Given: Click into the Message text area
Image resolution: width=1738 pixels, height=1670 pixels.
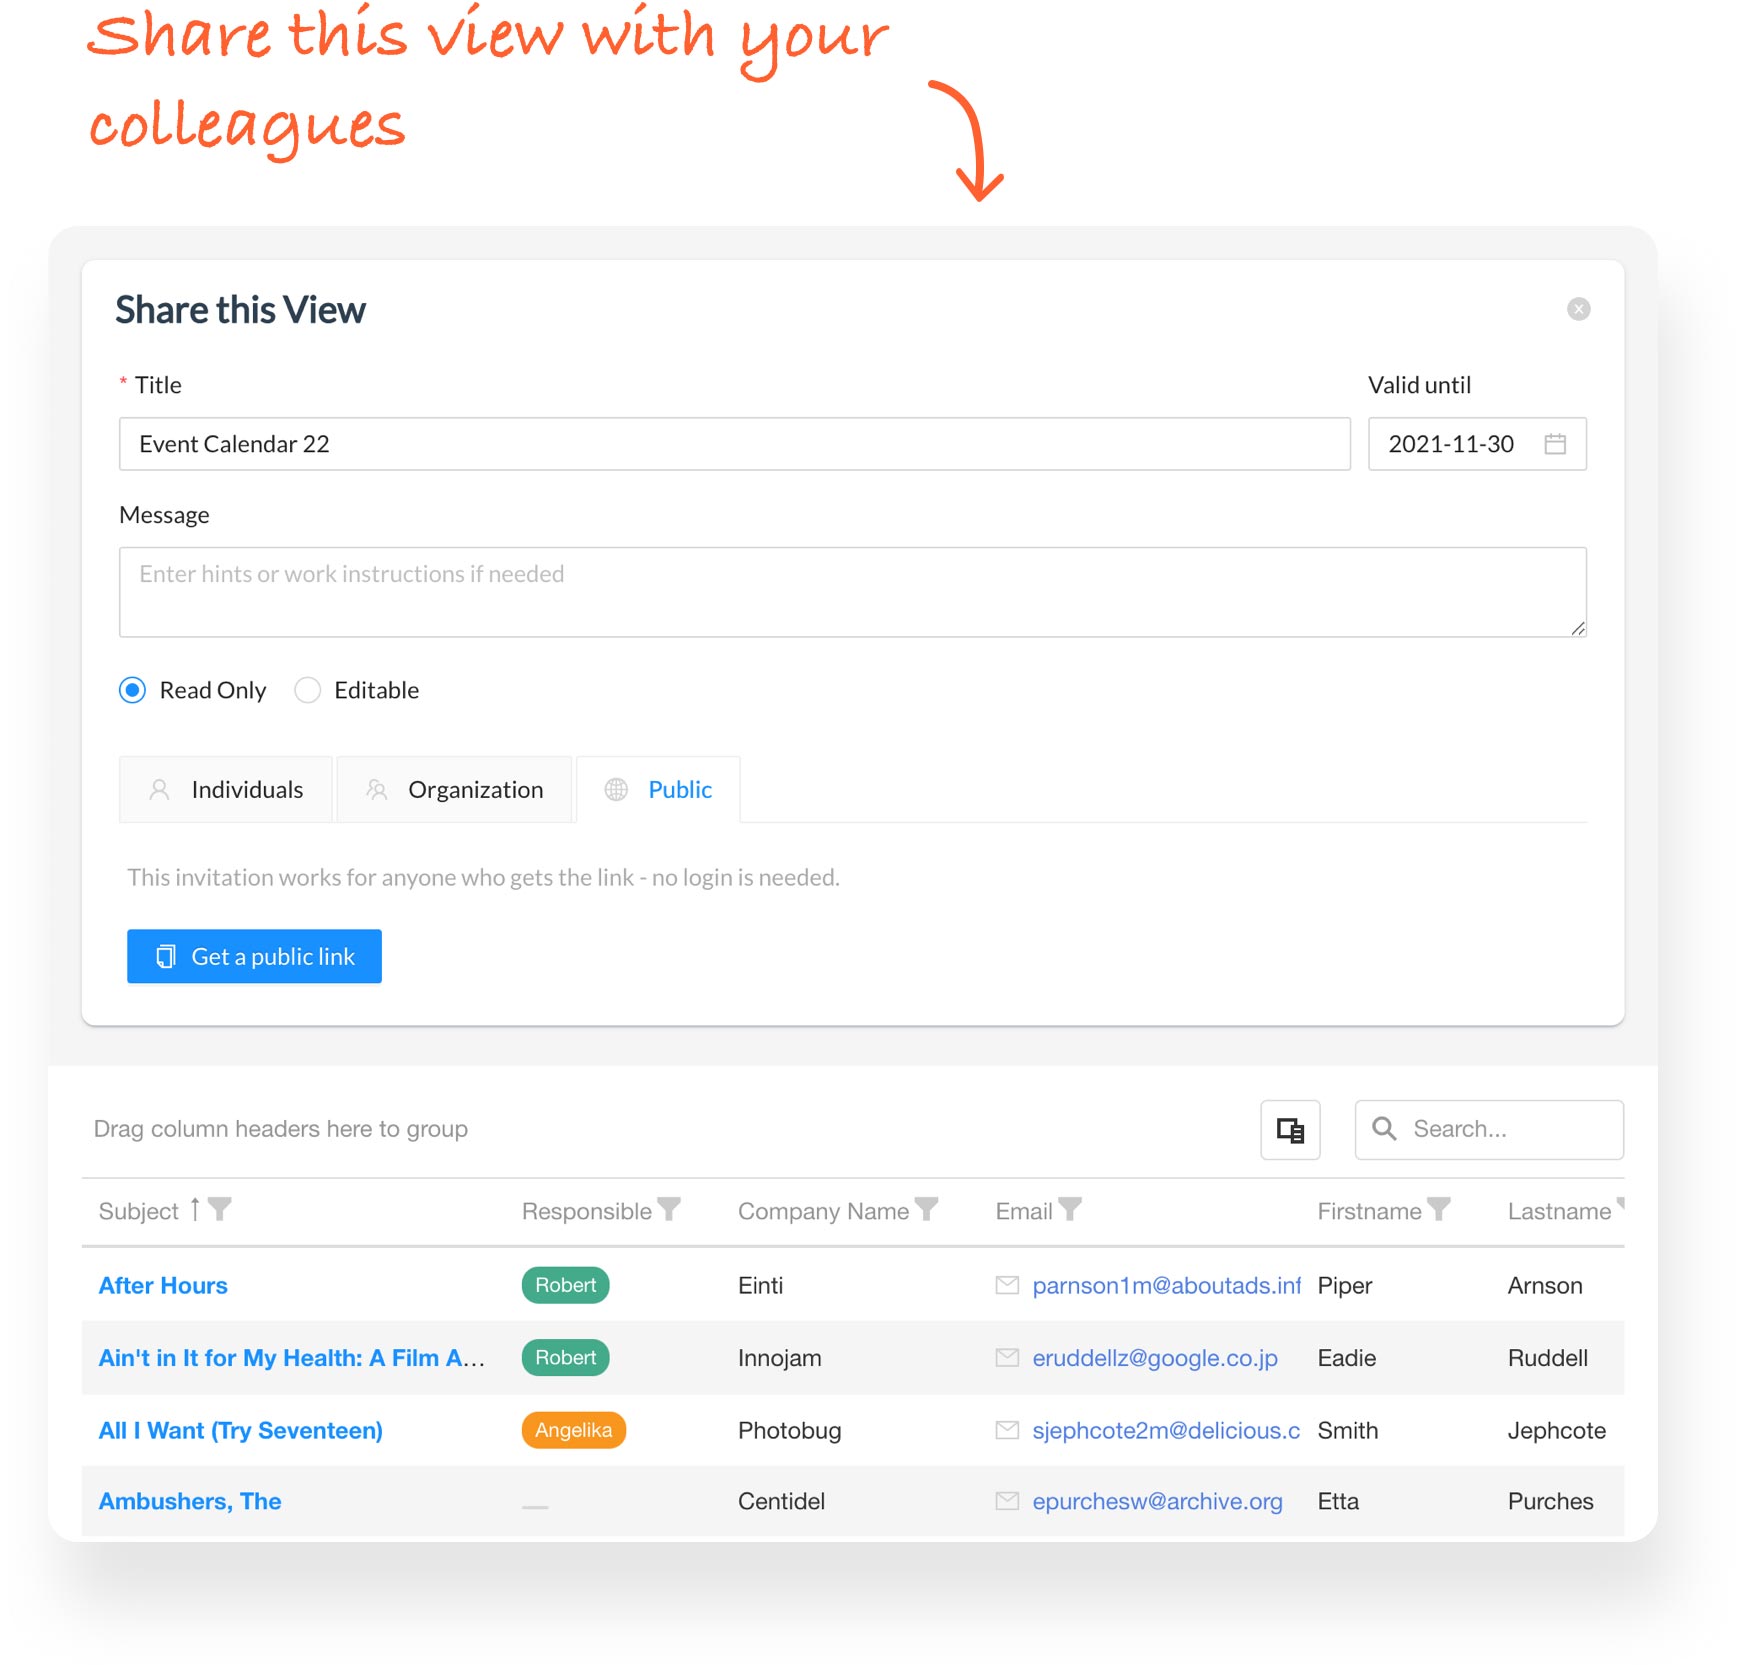Looking at the screenshot, I should (x=852, y=592).
